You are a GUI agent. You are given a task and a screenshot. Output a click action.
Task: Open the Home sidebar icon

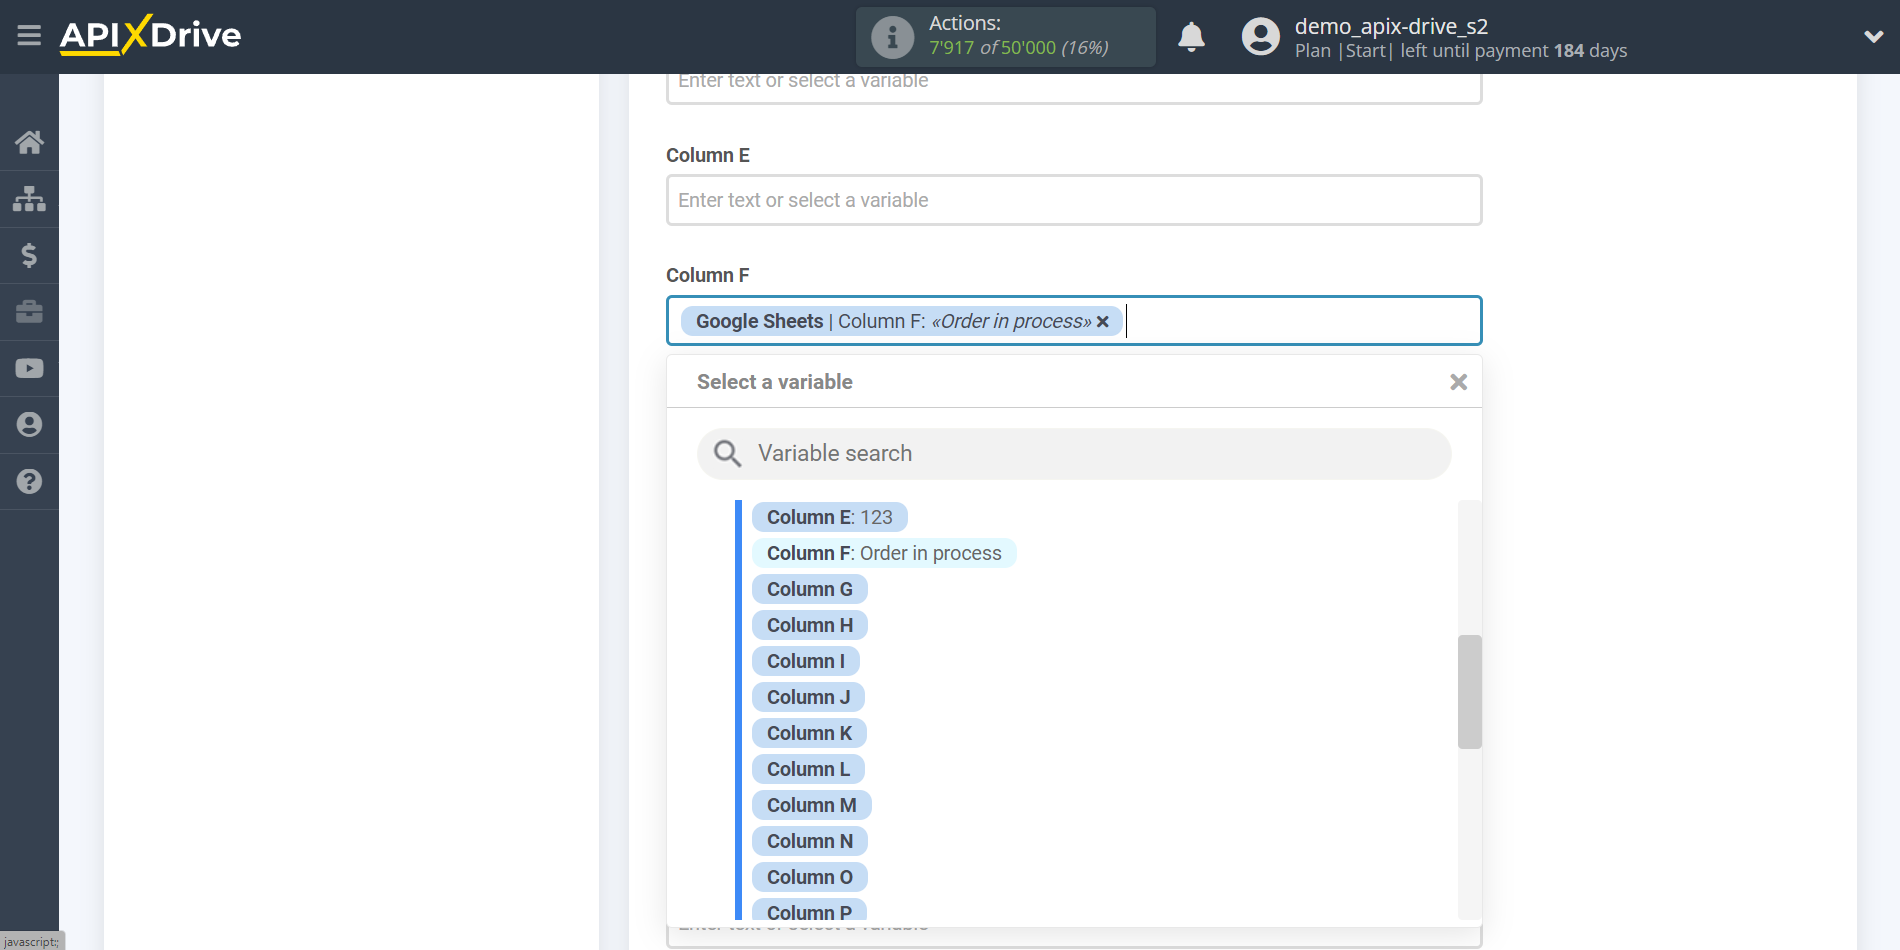(29, 142)
